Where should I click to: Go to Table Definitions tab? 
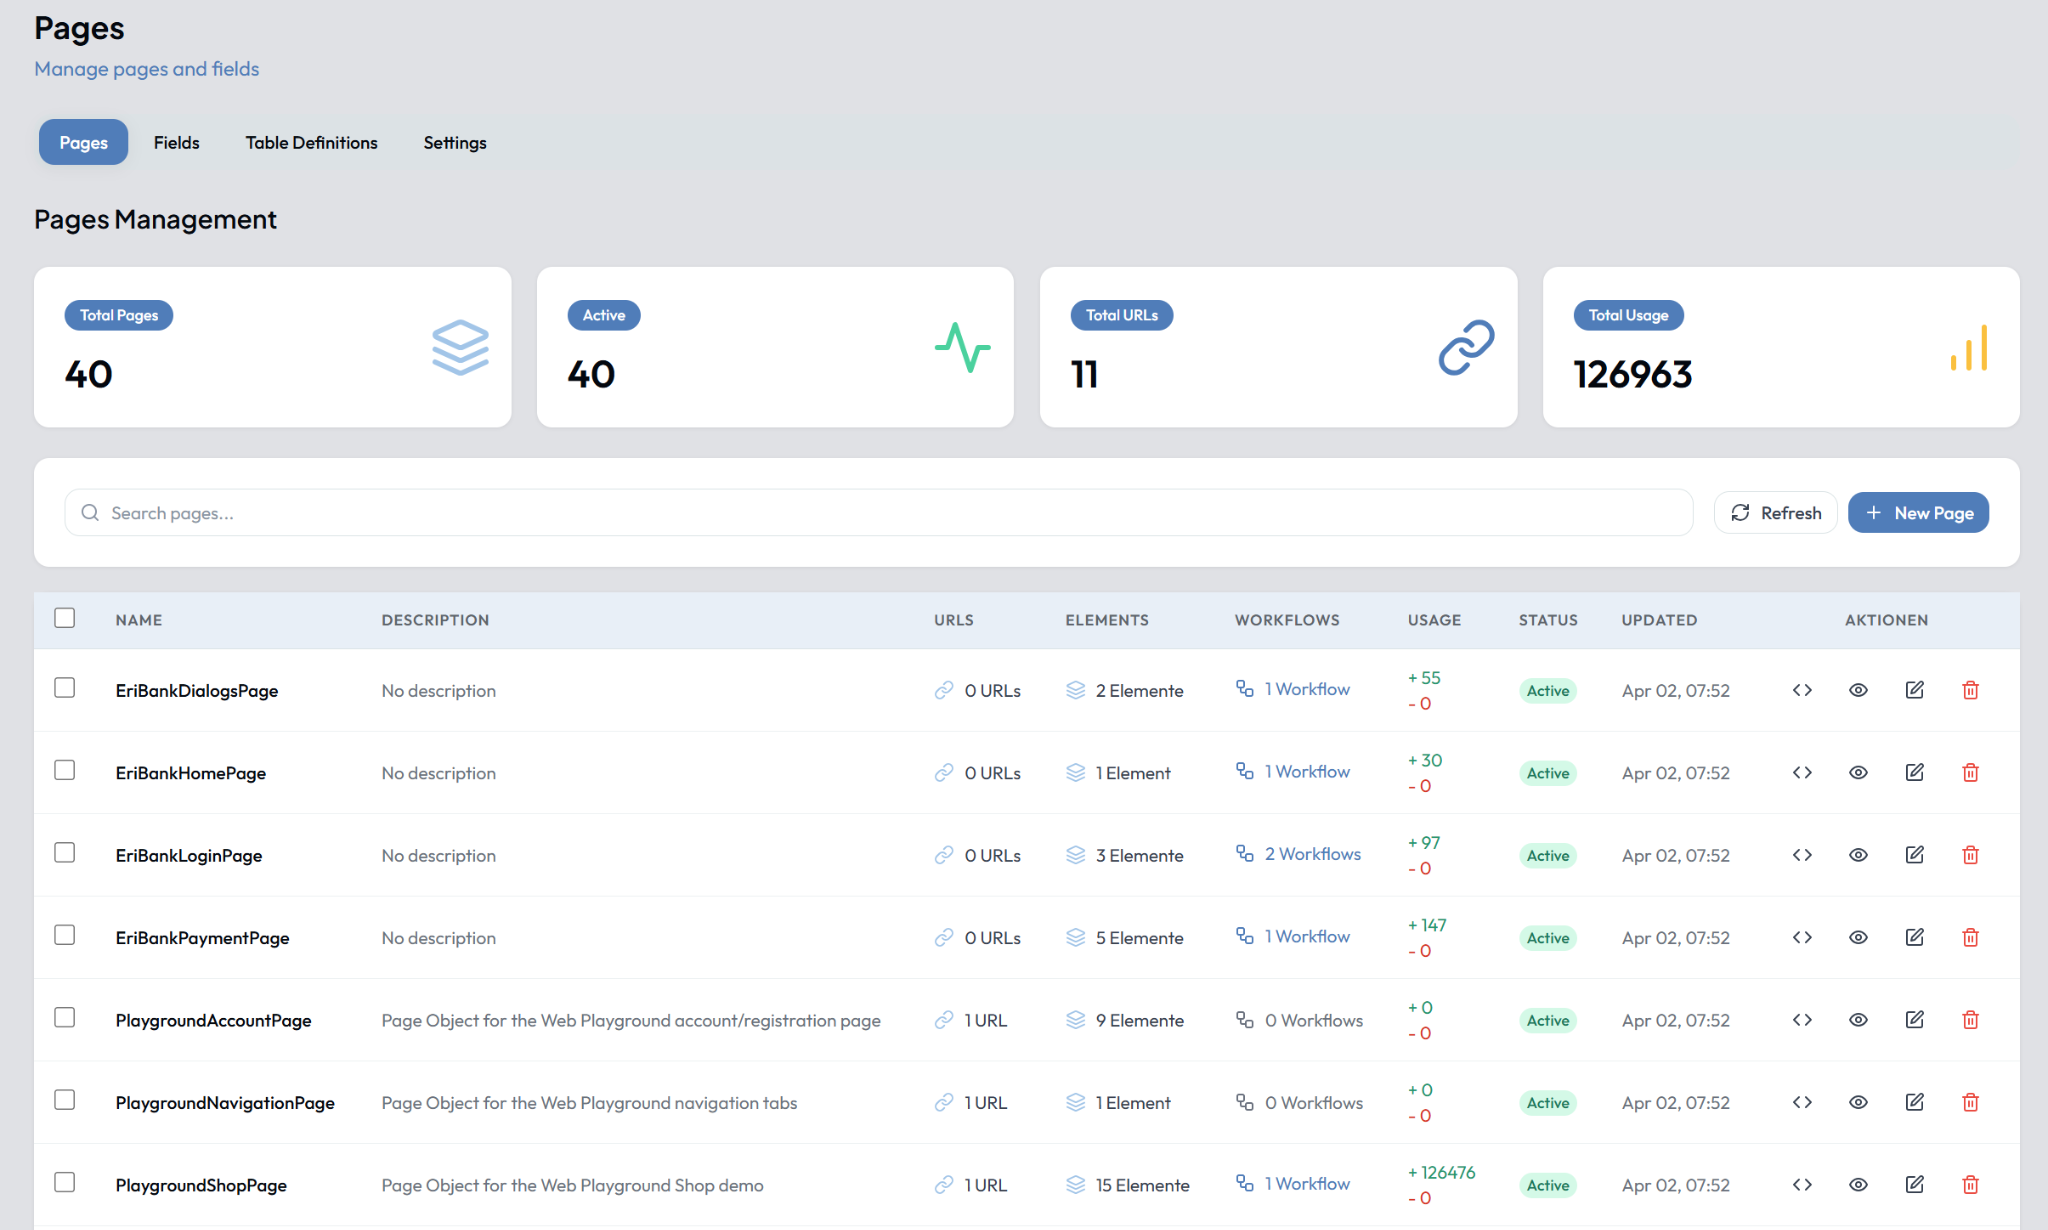pyautogui.click(x=311, y=142)
